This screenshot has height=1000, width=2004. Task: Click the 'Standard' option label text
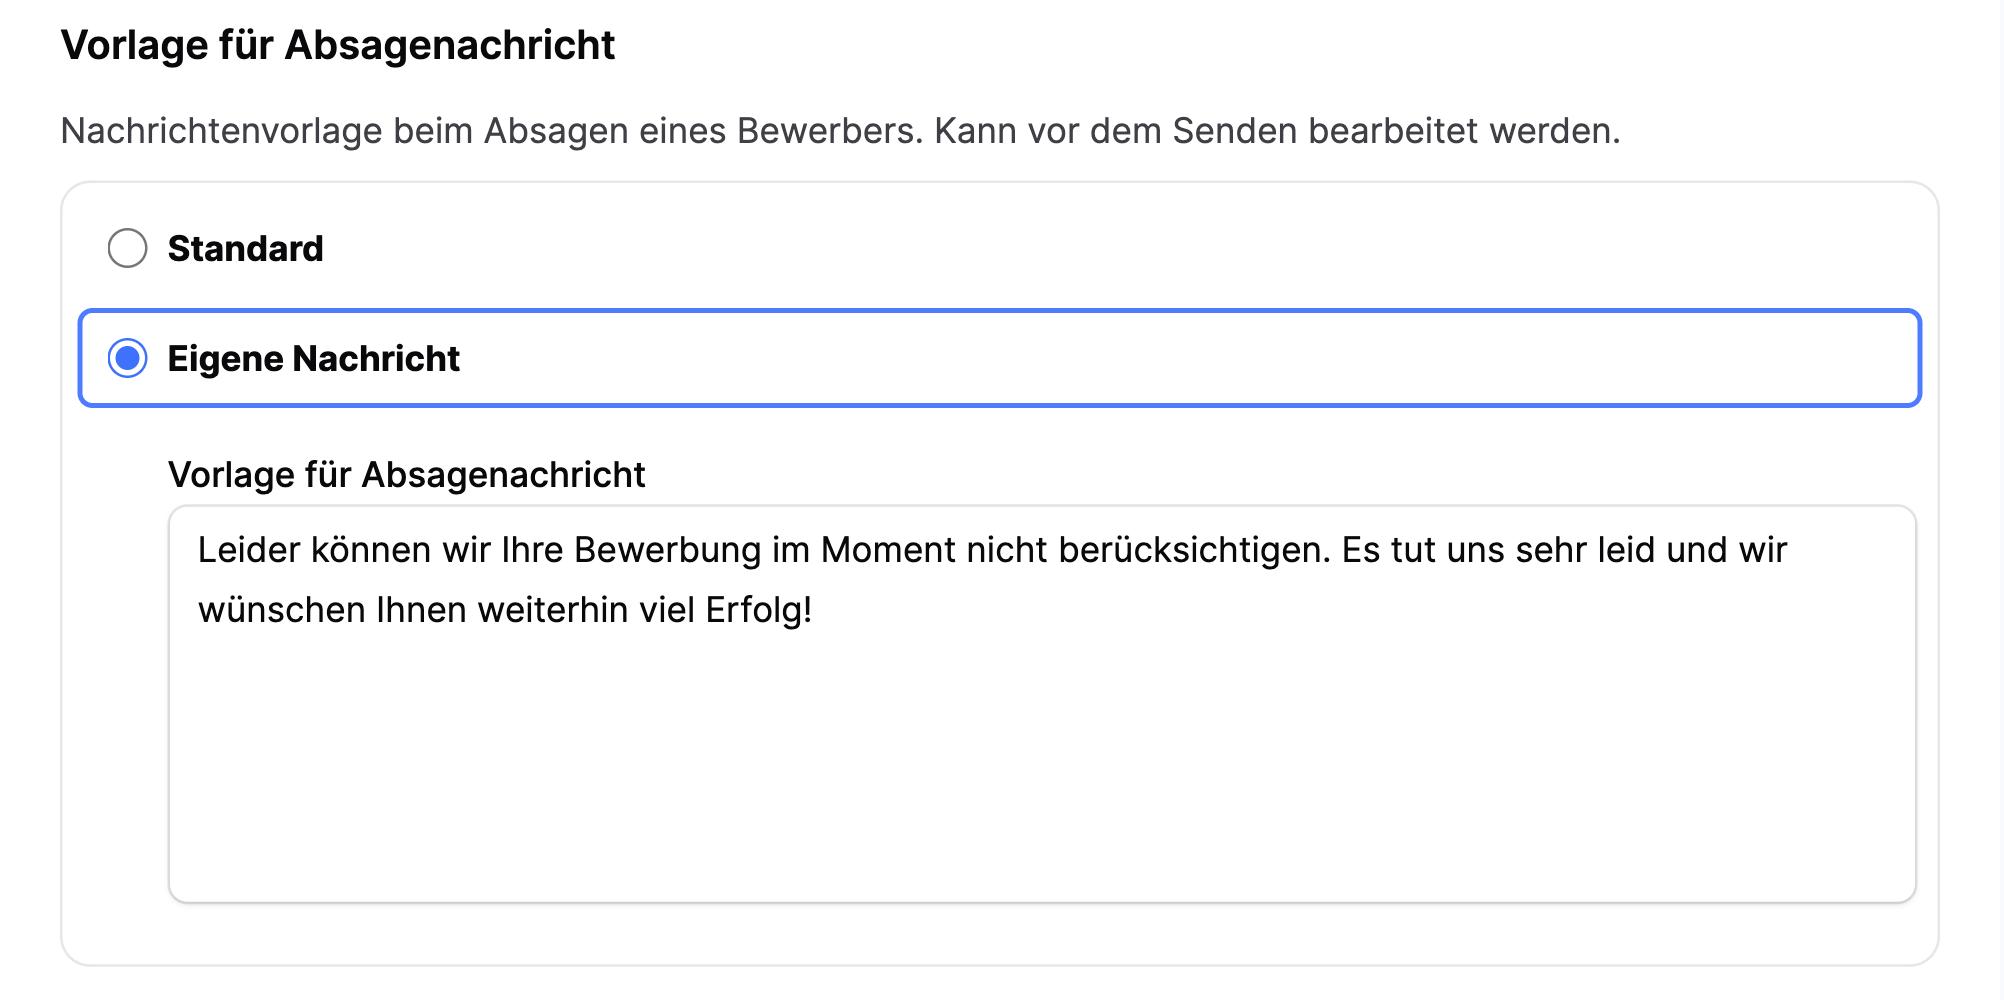pyautogui.click(x=245, y=249)
